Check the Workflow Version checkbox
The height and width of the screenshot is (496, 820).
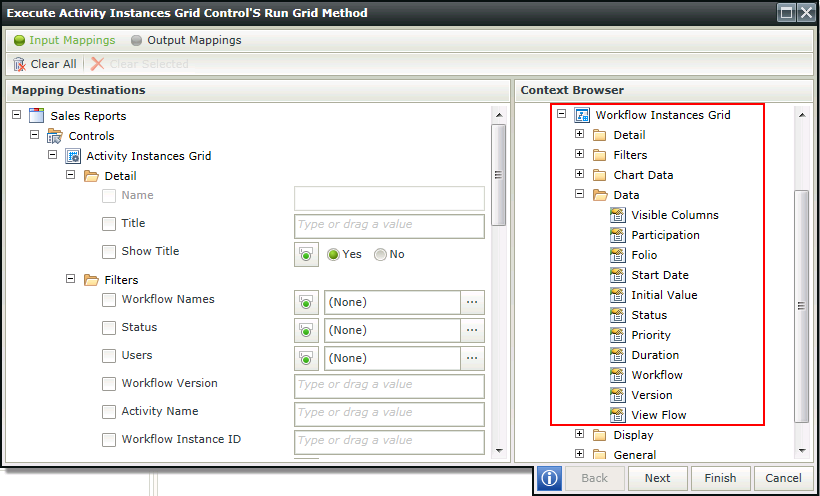[109, 384]
